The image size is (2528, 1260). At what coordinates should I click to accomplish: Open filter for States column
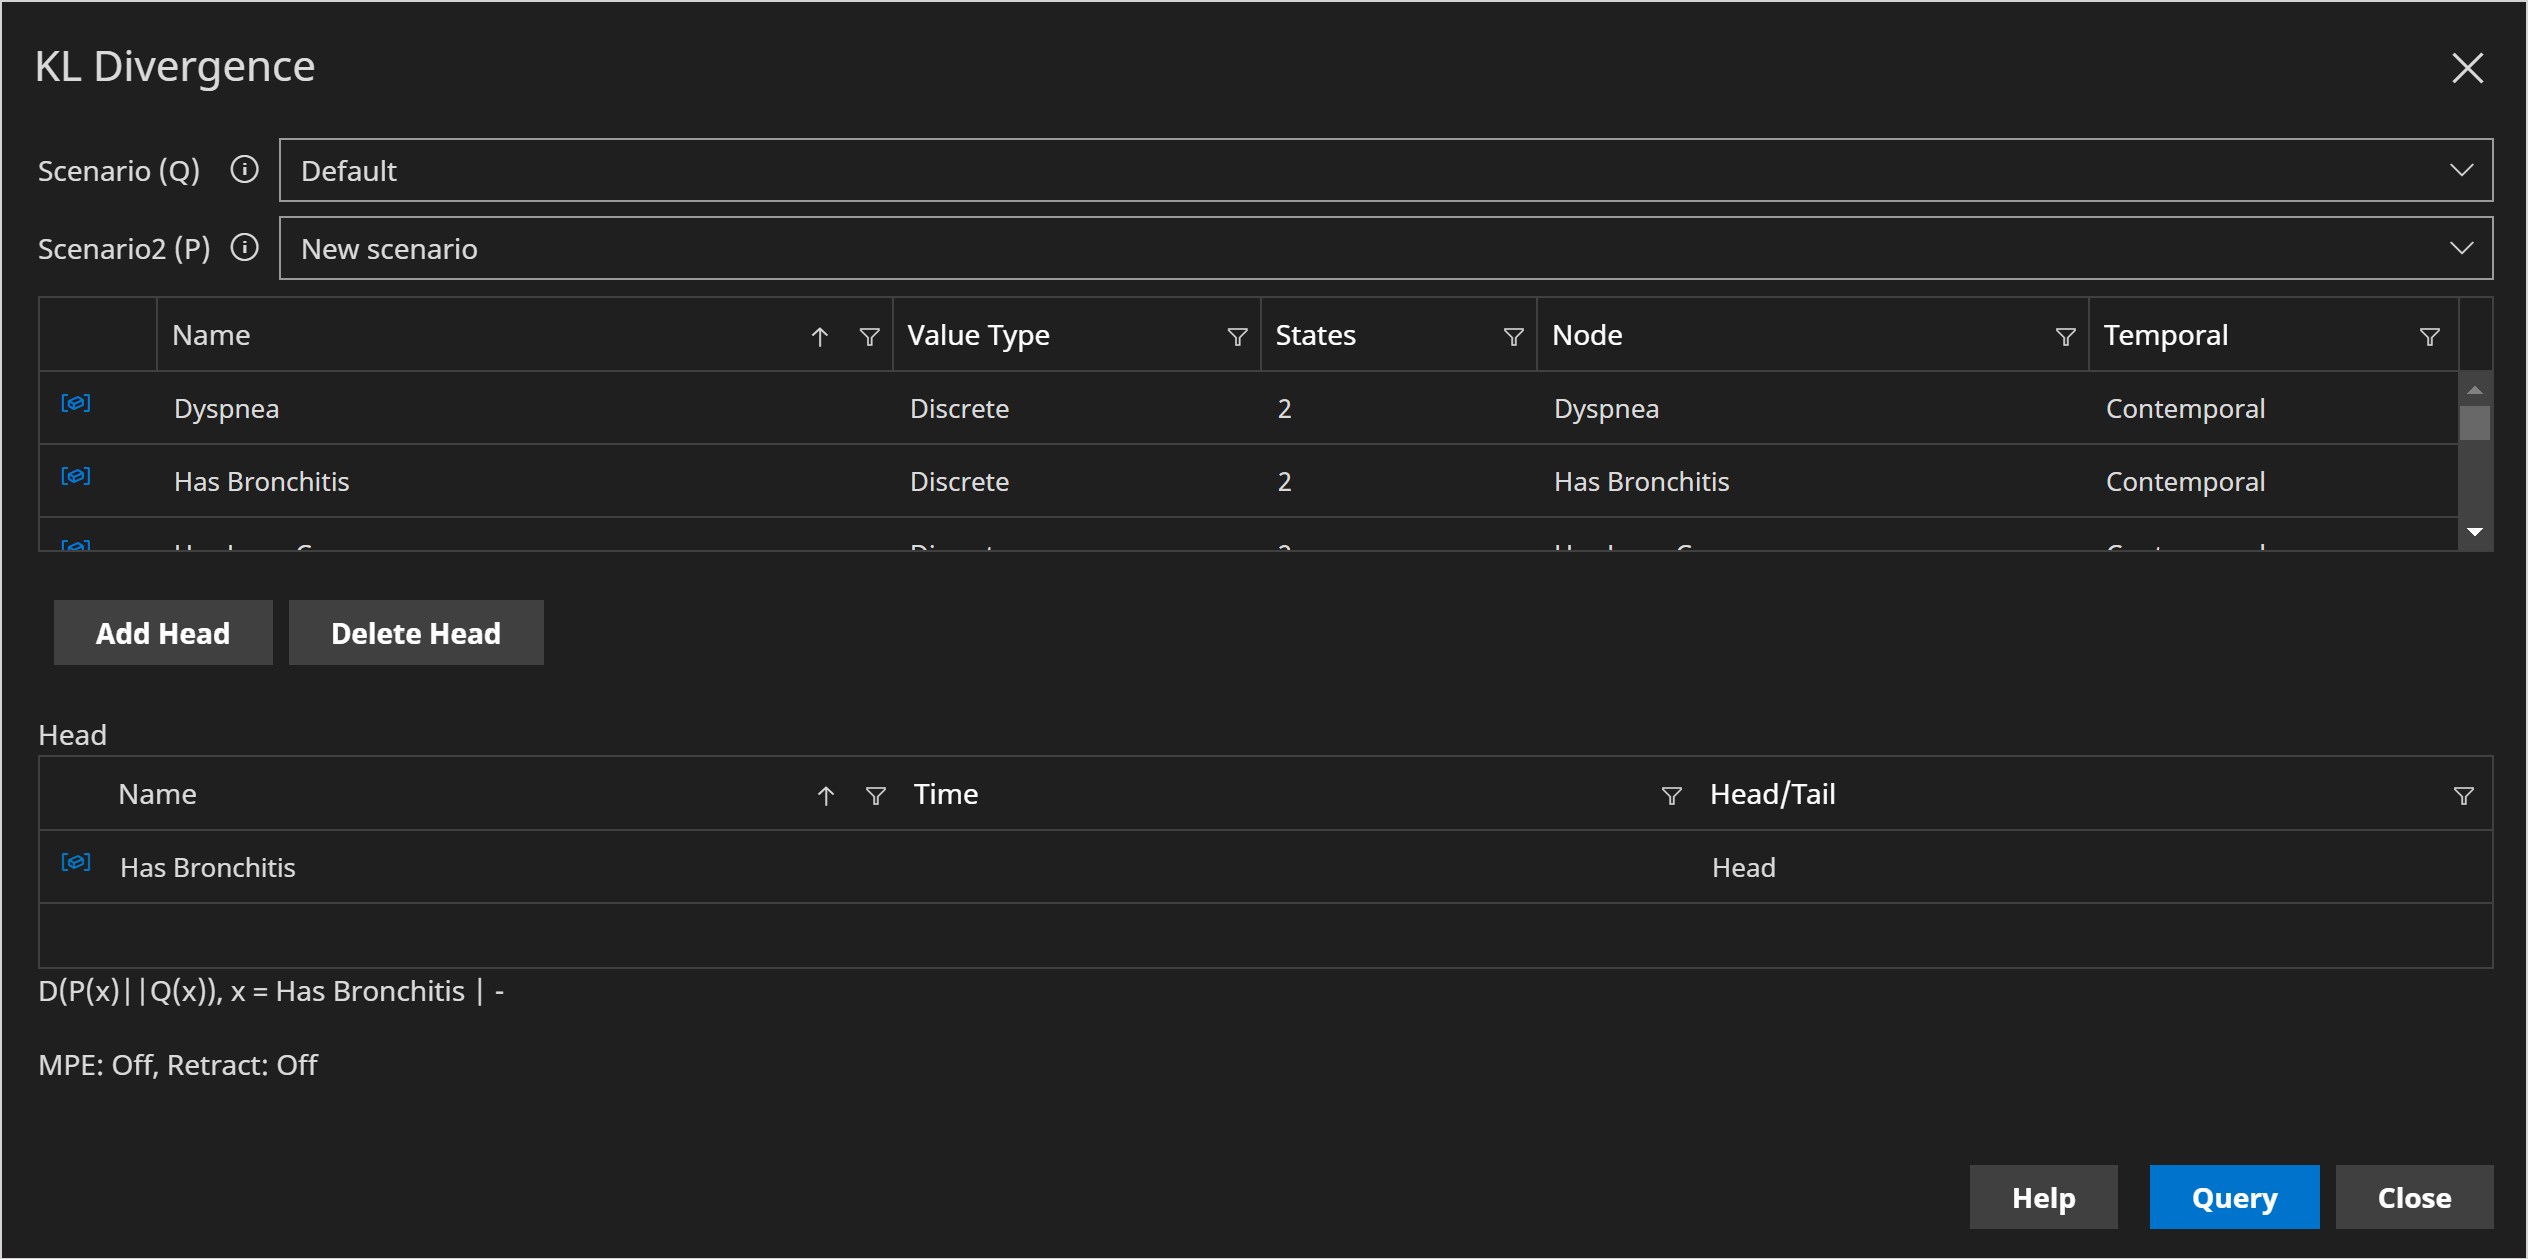(x=1513, y=337)
